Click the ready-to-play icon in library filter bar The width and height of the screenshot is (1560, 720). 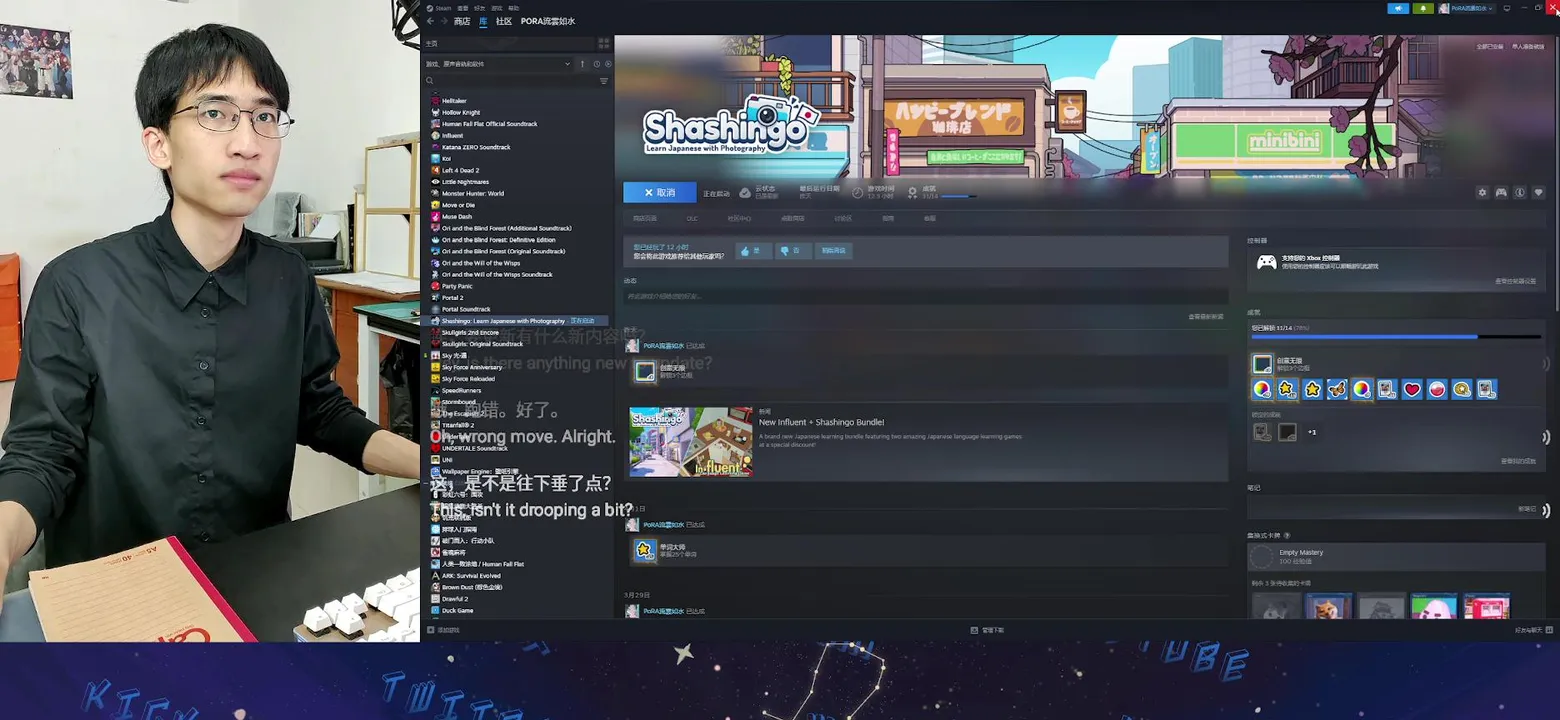point(608,64)
